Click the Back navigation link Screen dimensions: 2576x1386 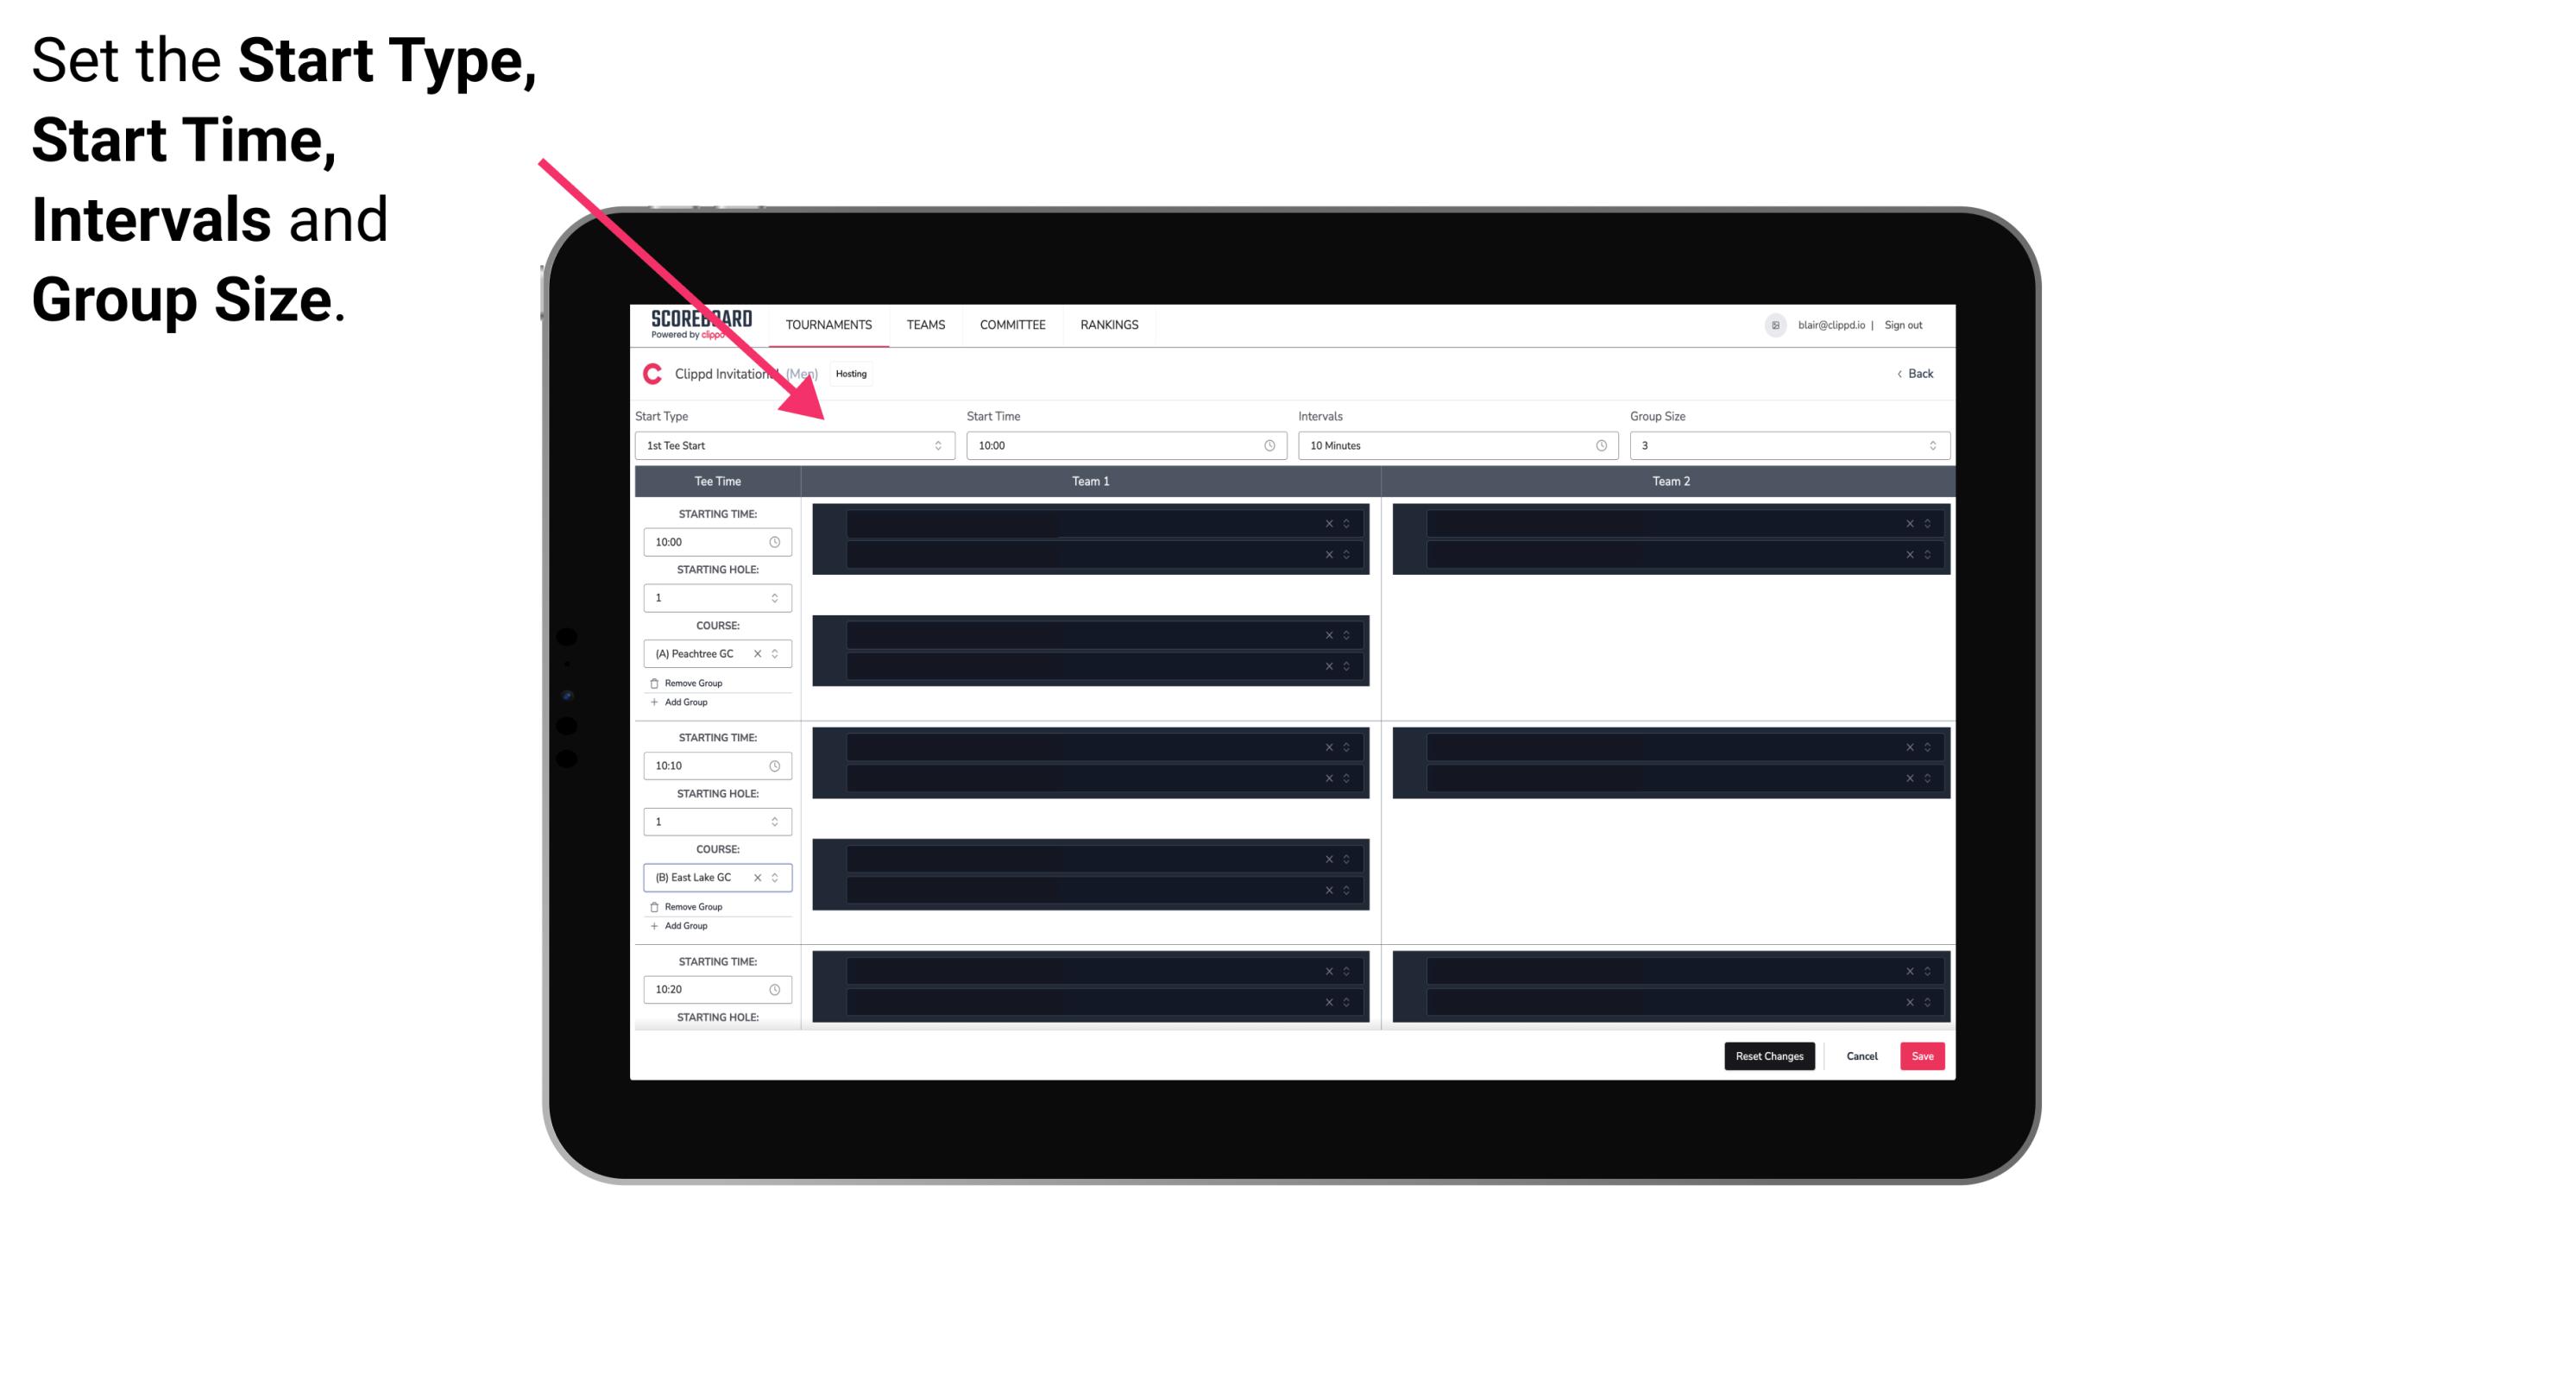tap(1916, 372)
